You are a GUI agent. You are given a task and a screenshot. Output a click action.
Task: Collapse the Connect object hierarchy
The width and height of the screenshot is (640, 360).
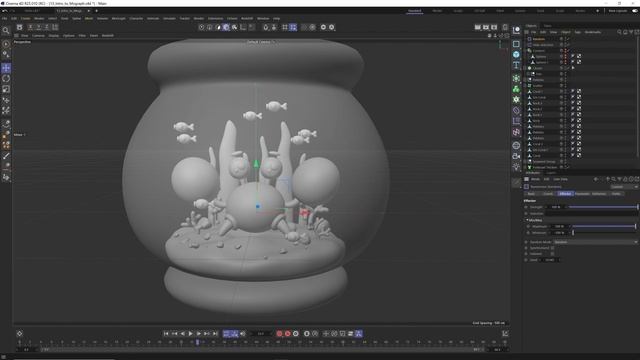[x=526, y=51]
